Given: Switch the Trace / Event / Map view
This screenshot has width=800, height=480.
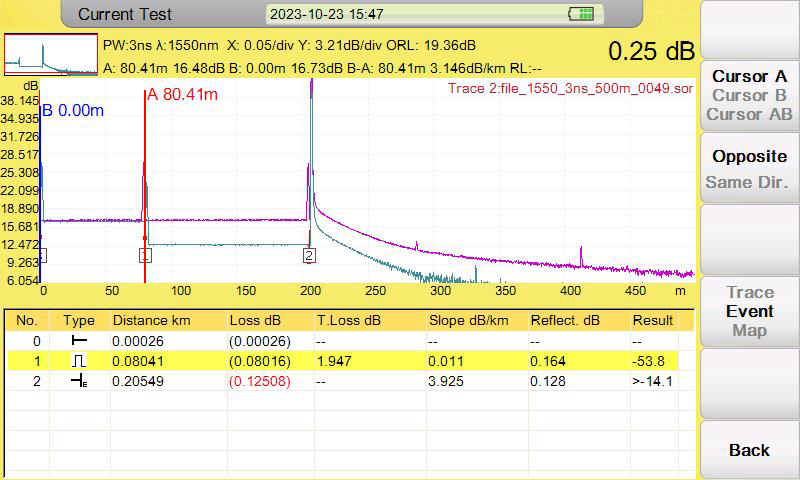Looking at the screenshot, I should 748,311.
